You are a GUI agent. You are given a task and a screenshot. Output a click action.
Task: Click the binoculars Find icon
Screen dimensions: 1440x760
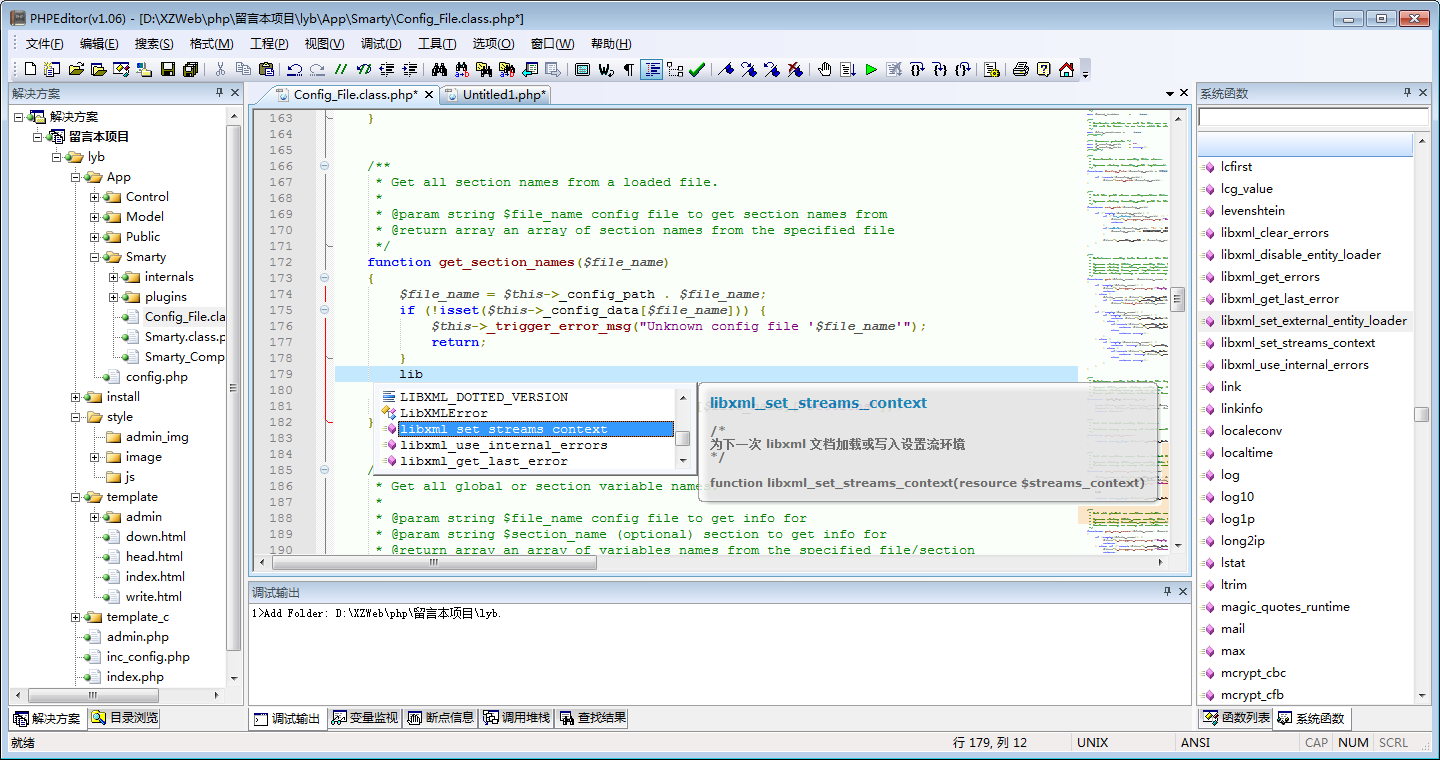tap(439, 69)
